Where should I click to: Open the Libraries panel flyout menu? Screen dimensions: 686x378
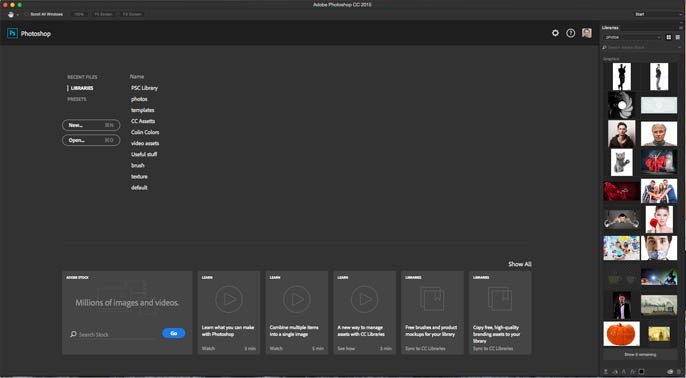pos(680,28)
